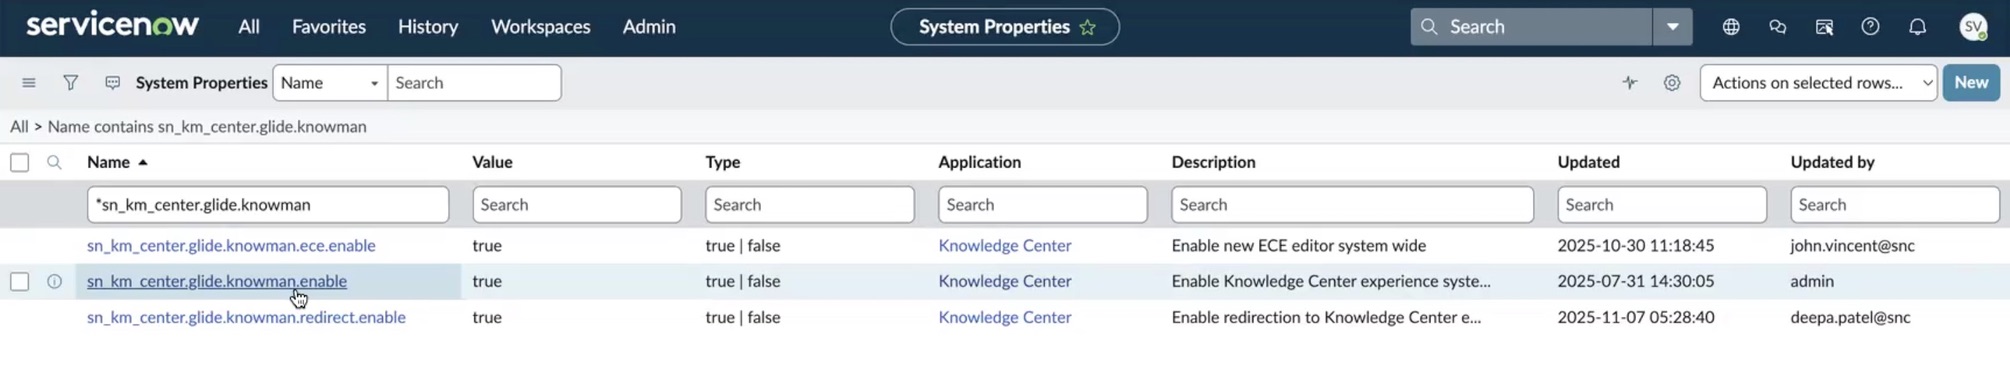Click the deepa.patel@snc cell

click(x=1850, y=317)
